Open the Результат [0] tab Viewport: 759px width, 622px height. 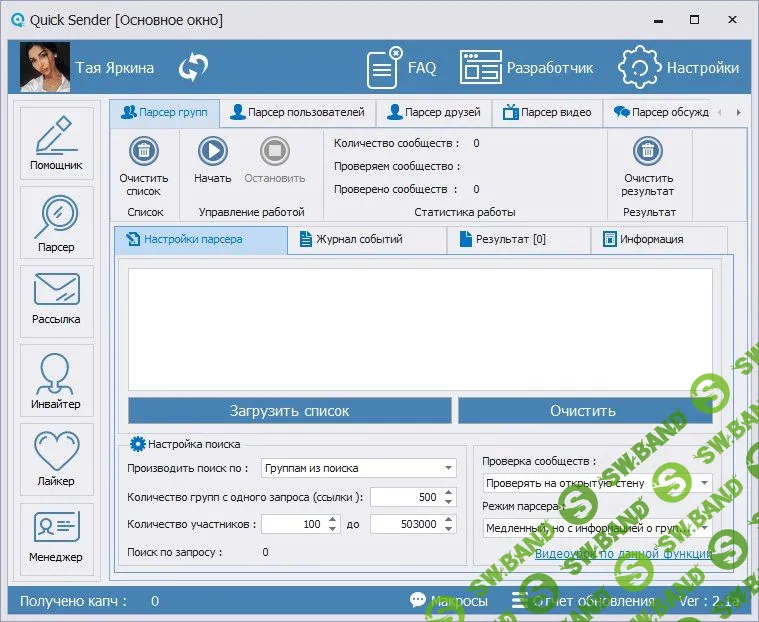518,239
